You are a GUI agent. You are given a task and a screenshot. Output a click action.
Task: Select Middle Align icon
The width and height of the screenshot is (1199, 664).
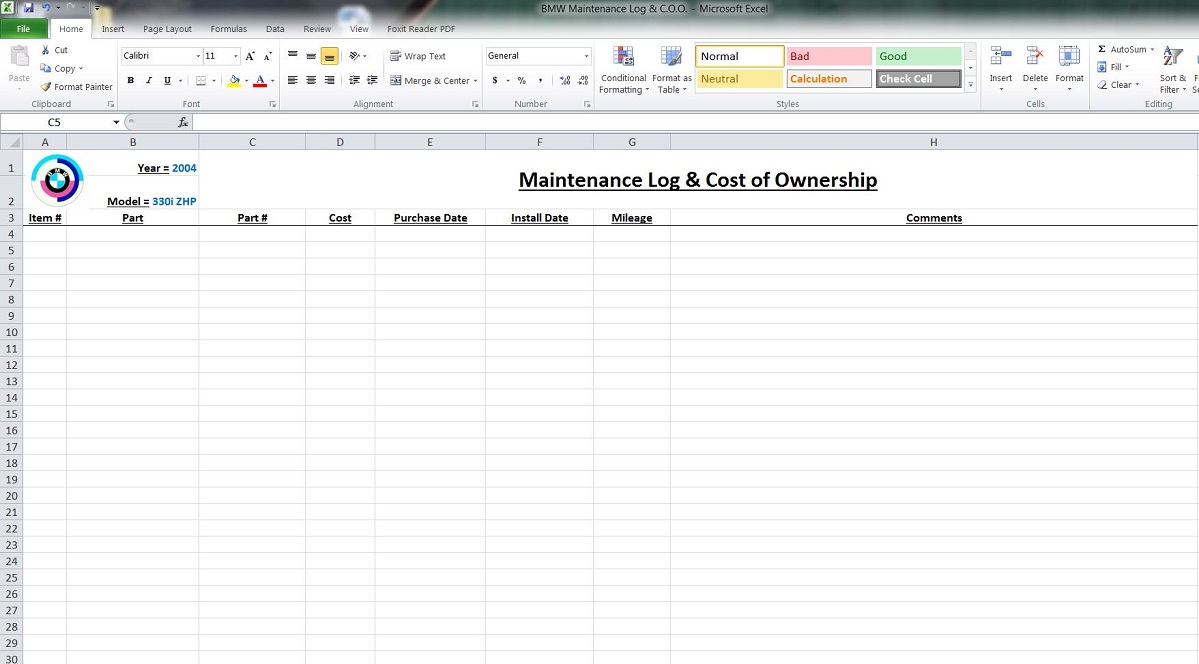(x=311, y=56)
